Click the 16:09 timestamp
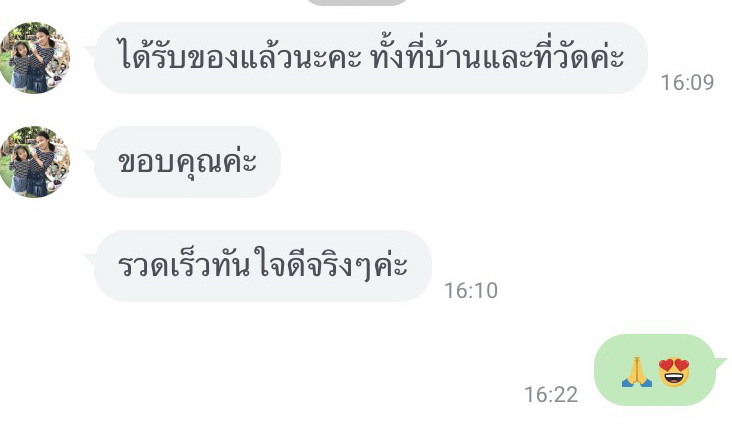This screenshot has width=732, height=424. (x=687, y=83)
